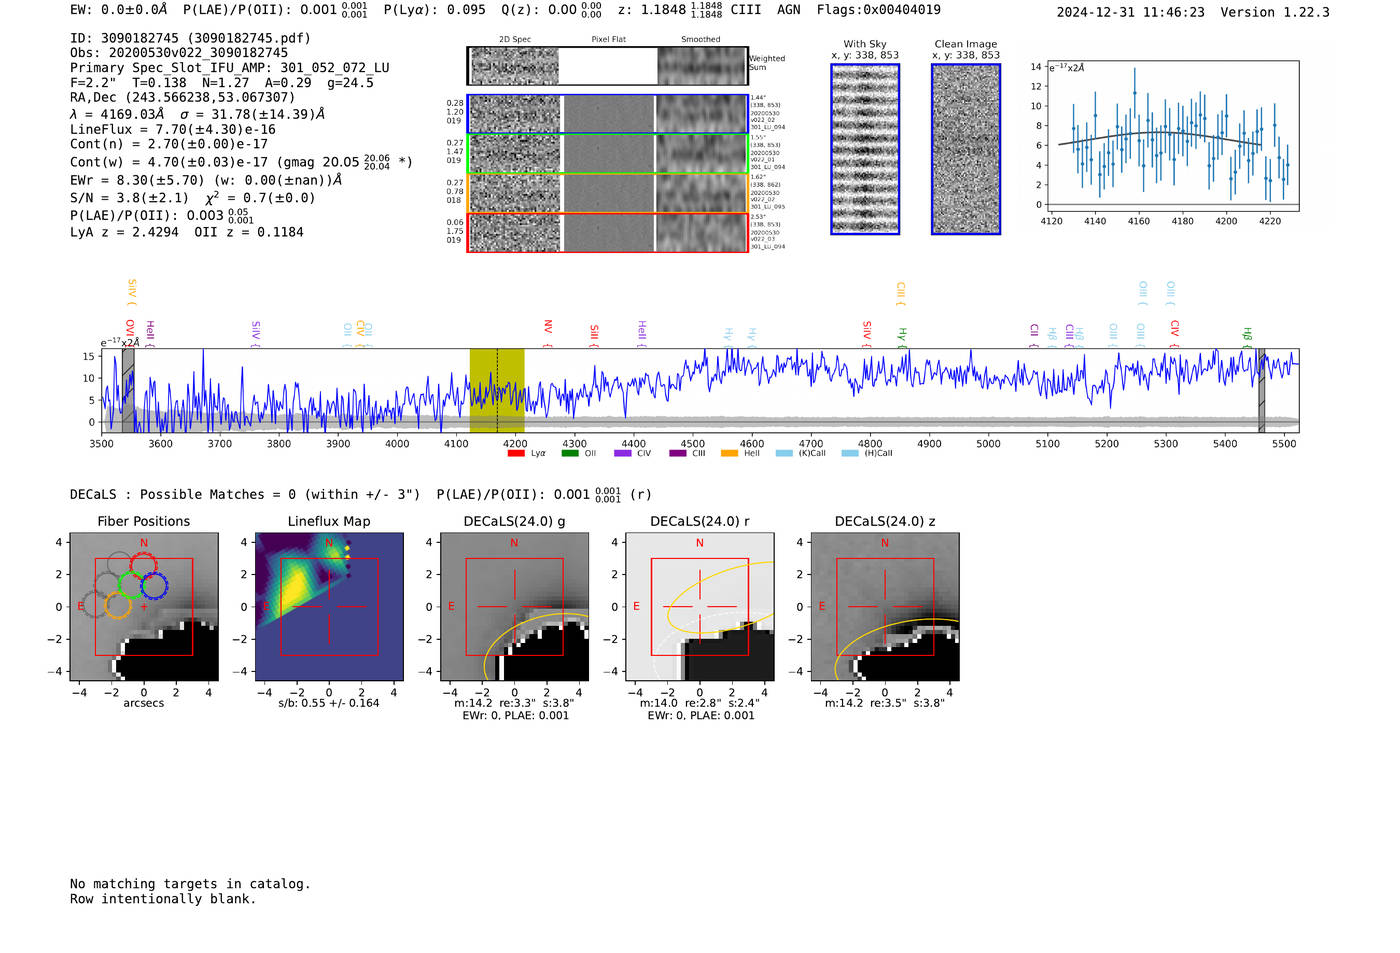Select the green-outlined 2D spectrum fiber row
Viewport: 1400px width, 953px height.
[x=607, y=154]
